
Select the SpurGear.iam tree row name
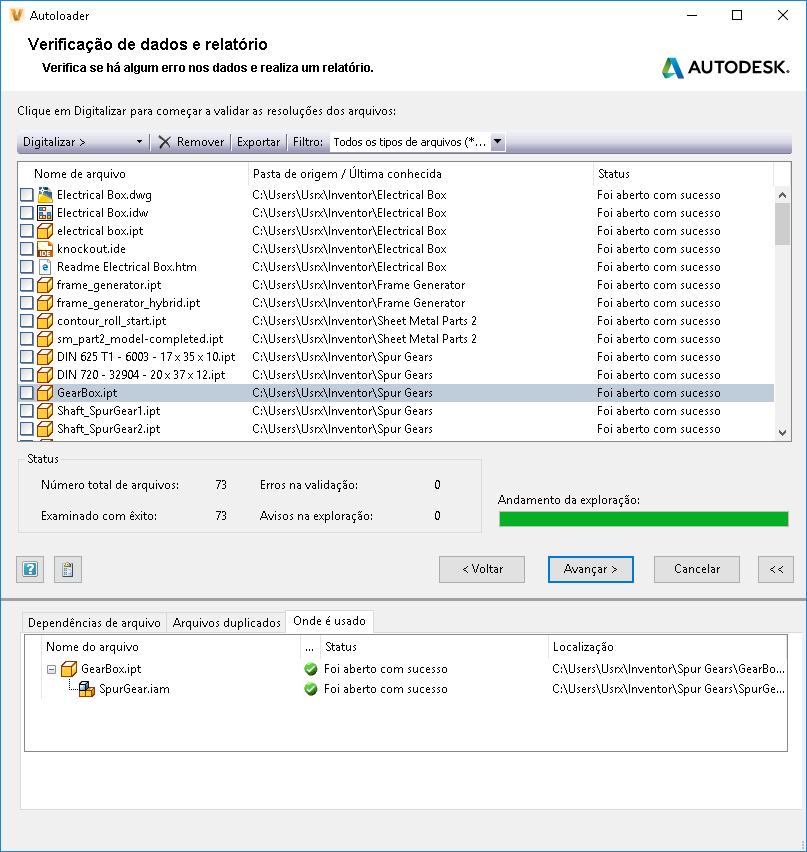click(x=134, y=689)
